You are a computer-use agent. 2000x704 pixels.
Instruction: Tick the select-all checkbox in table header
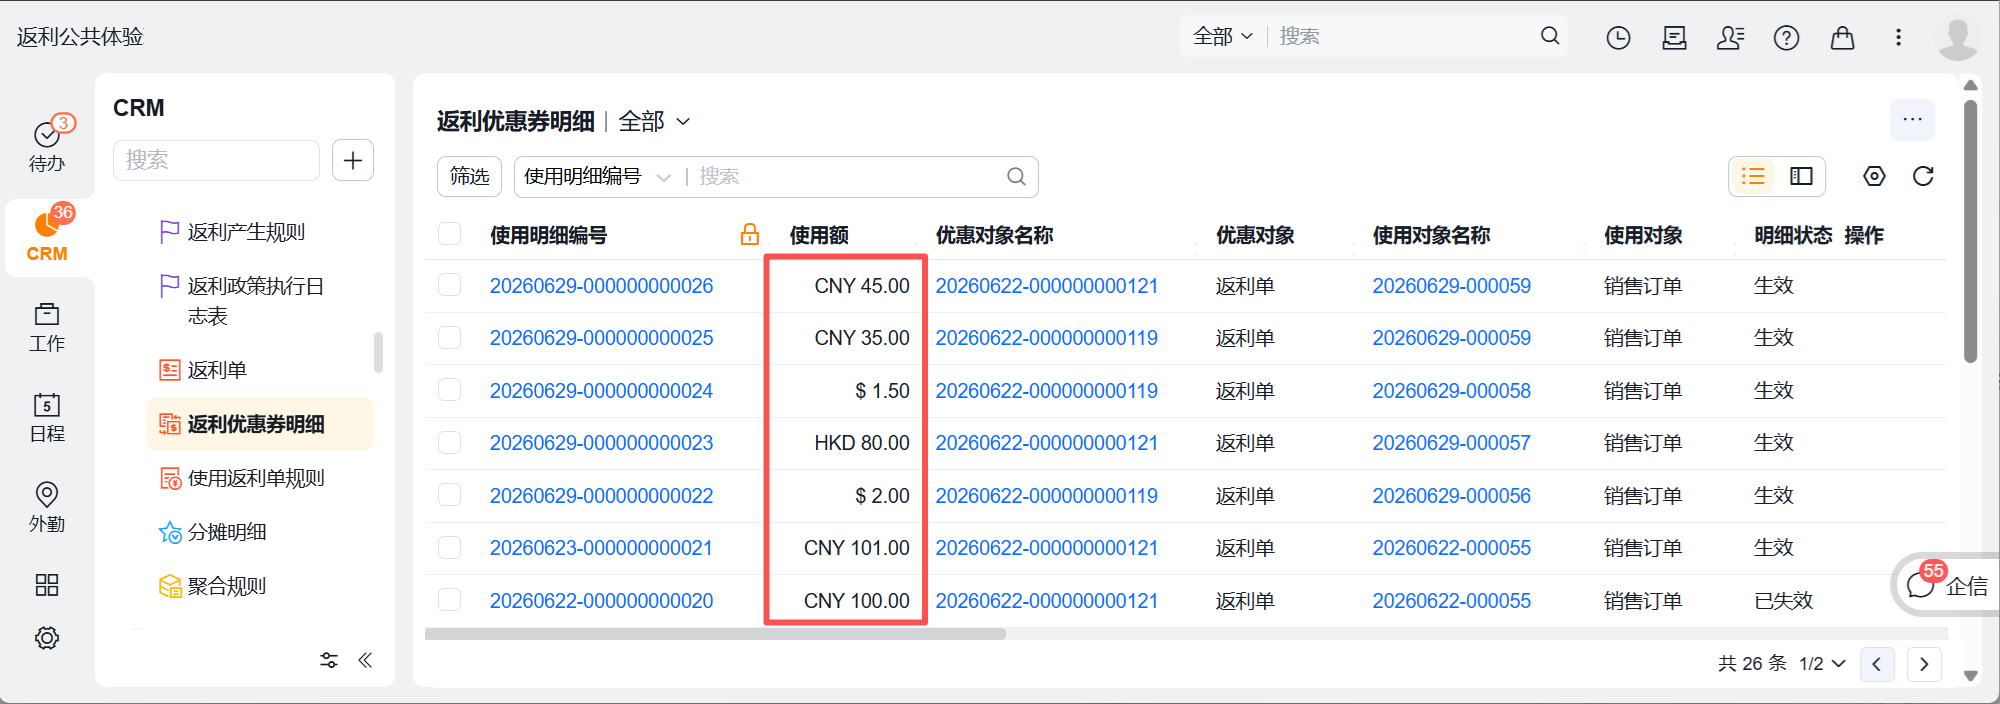(450, 234)
